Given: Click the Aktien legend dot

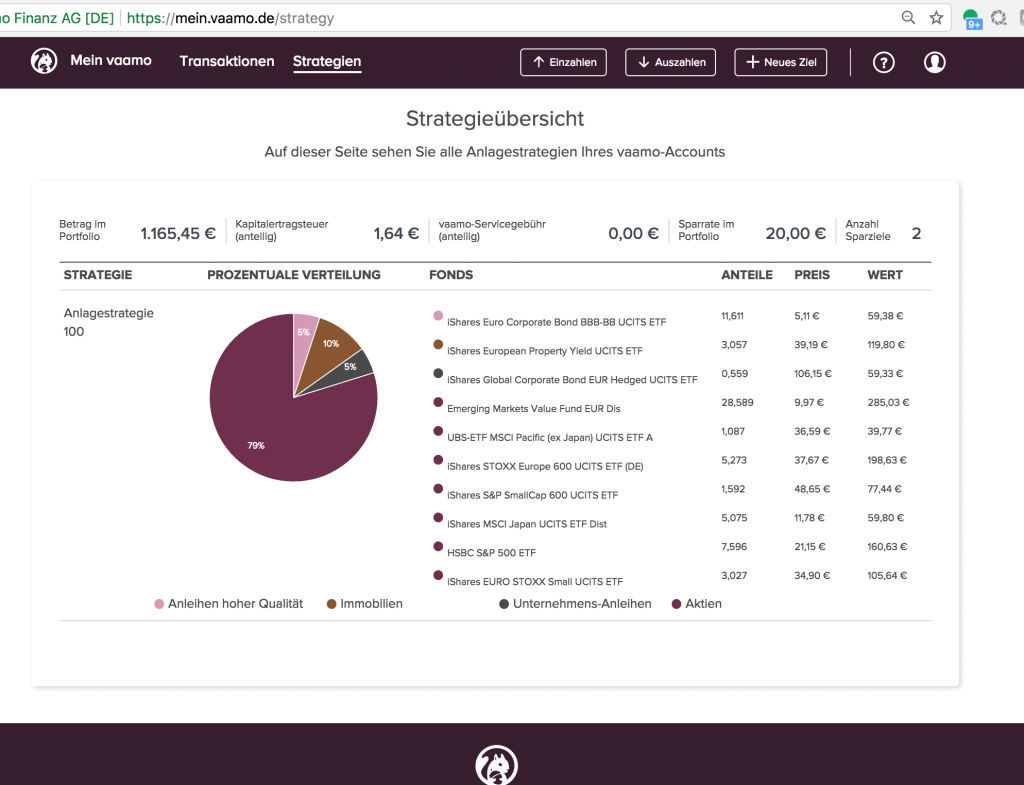Looking at the screenshot, I should point(677,604).
